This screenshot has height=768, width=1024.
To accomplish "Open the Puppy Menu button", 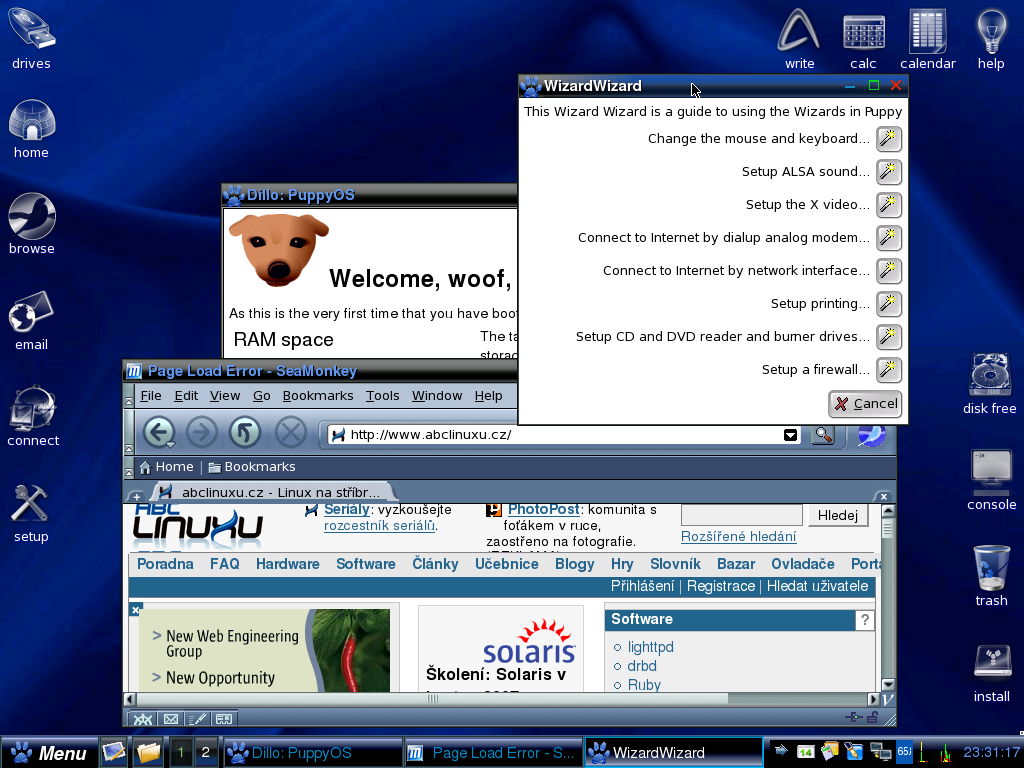I will (50, 753).
